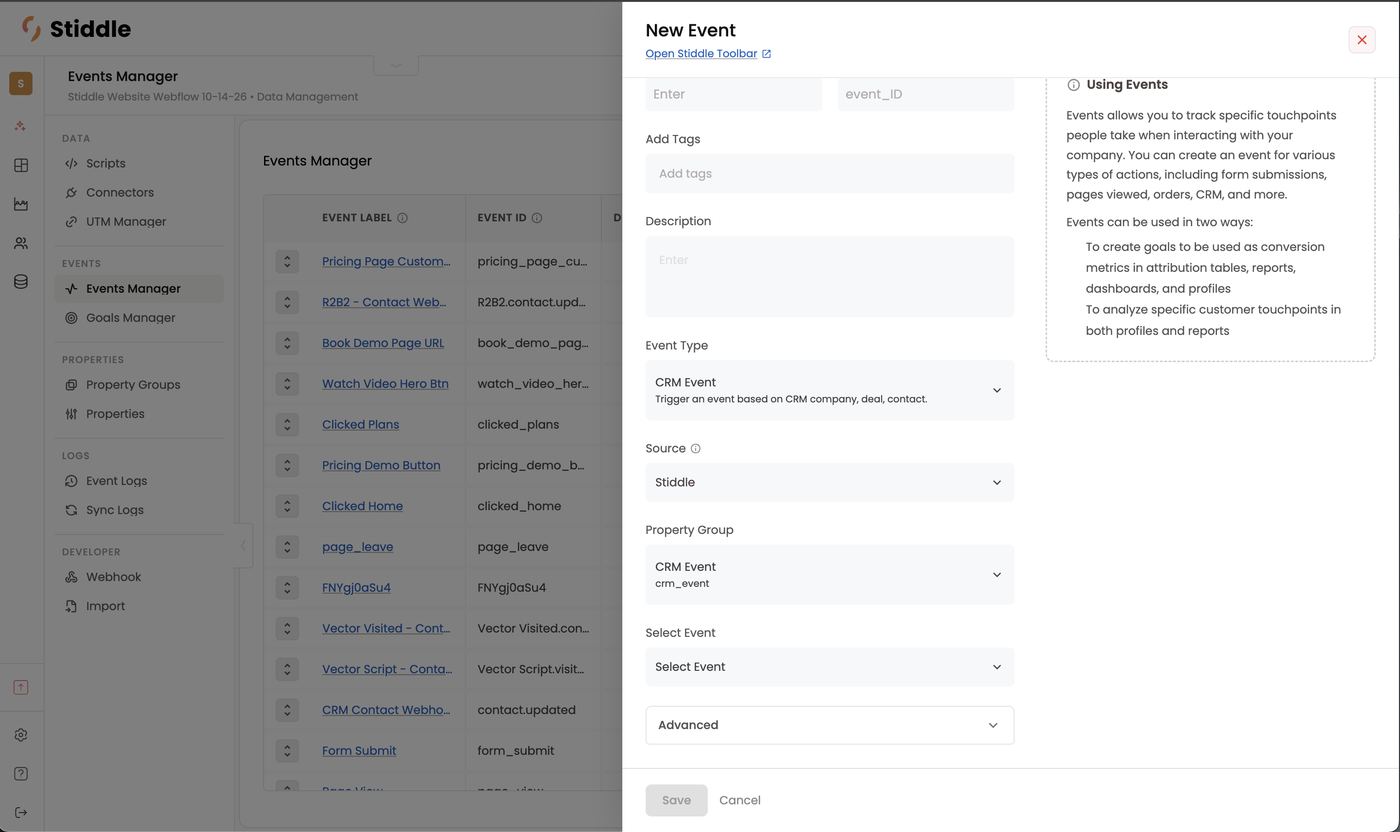Screen dimensions: 1400x832
Task: Open Stiddle Toolbar link
Action: coord(708,54)
